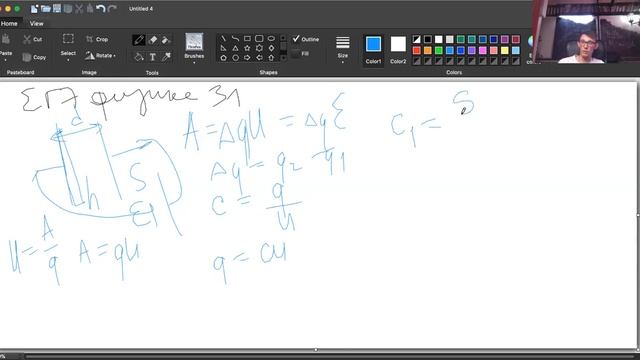The width and height of the screenshot is (640, 360).
Task: Pick the violet purple palette color
Action: 471,50
